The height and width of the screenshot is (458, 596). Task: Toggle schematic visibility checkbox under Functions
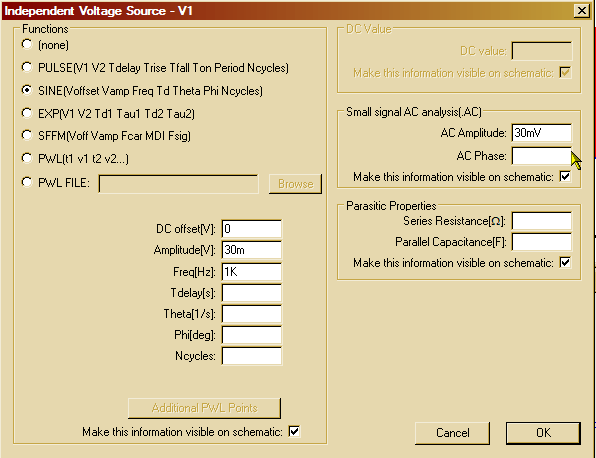[294, 431]
